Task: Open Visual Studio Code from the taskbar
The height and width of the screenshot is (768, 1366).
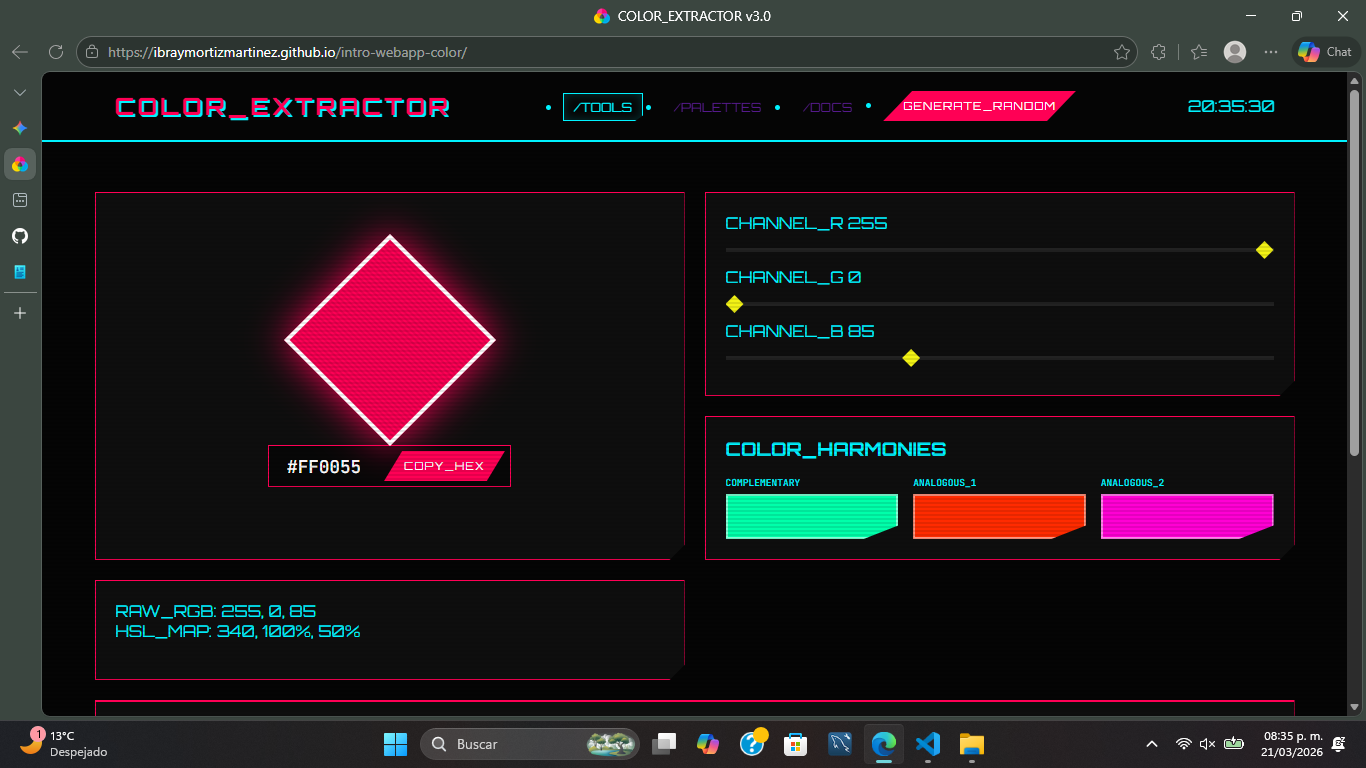Action: (927, 744)
